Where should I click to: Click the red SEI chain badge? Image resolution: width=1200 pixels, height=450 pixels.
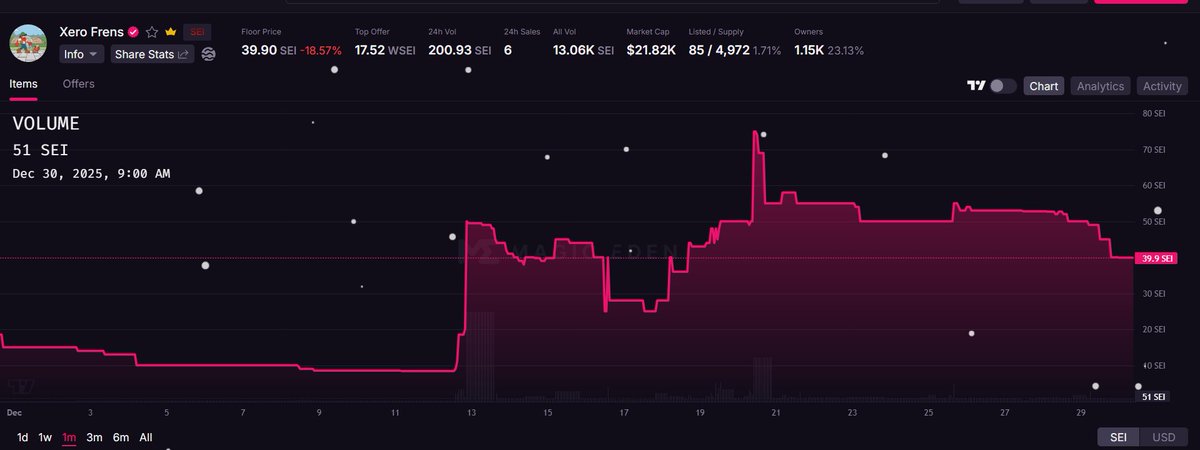click(x=197, y=32)
